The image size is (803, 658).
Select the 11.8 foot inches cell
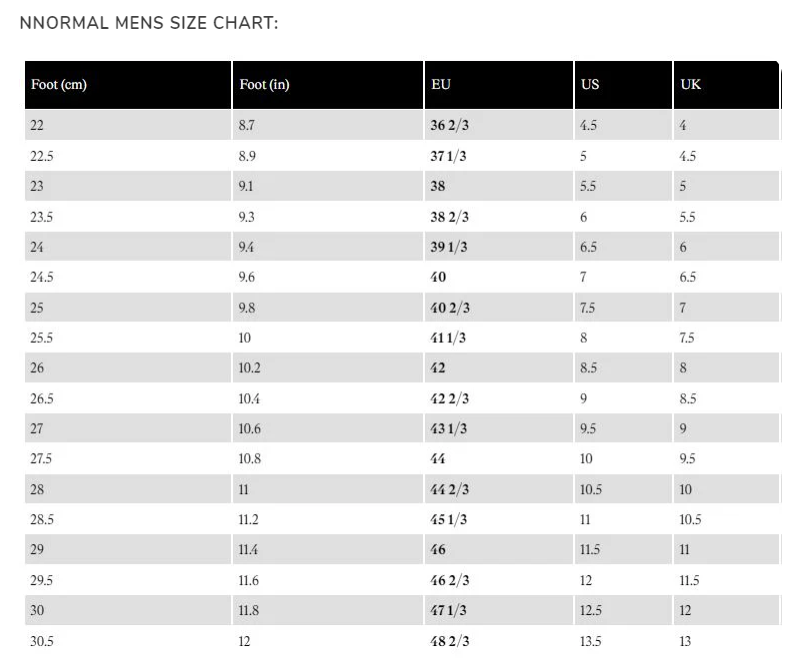coord(328,610)
